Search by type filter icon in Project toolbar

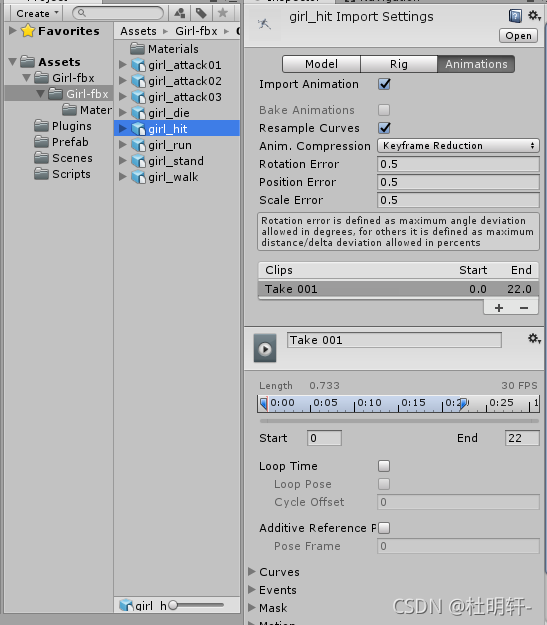pyautogui.click(x=180, y=13)
